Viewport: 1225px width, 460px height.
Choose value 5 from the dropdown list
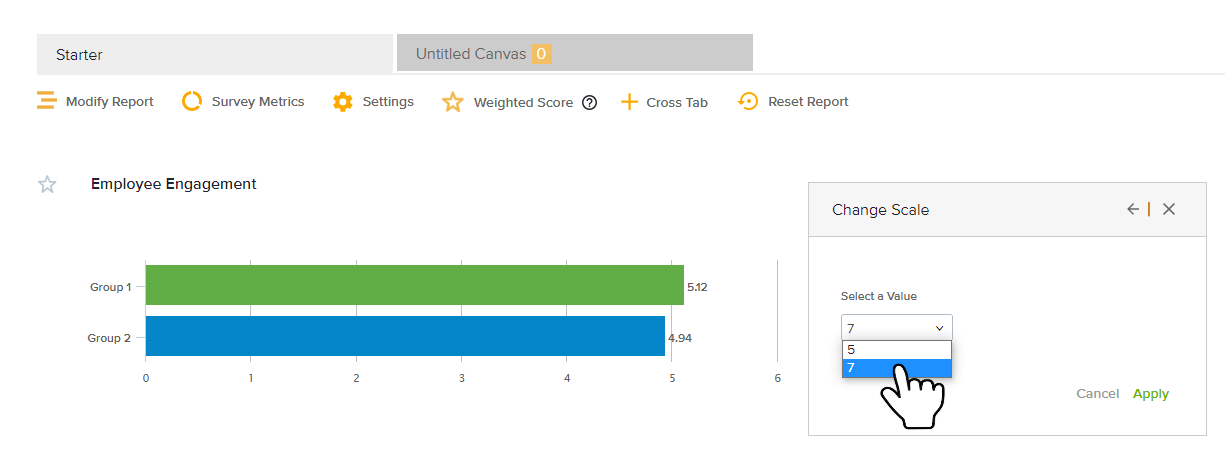coord(896,350)
